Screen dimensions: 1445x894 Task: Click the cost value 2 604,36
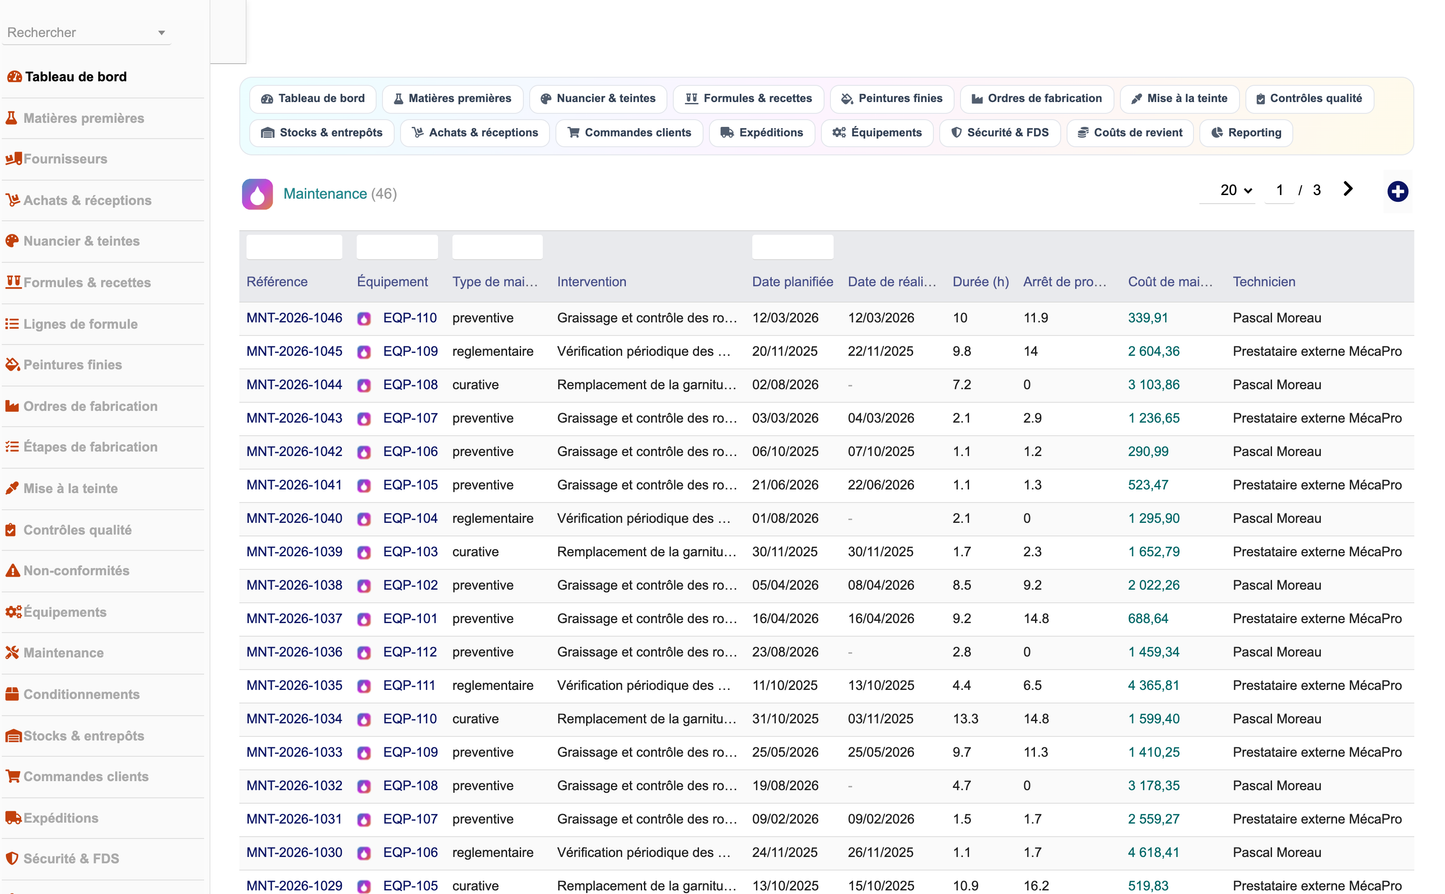[x=1154, y=352]
